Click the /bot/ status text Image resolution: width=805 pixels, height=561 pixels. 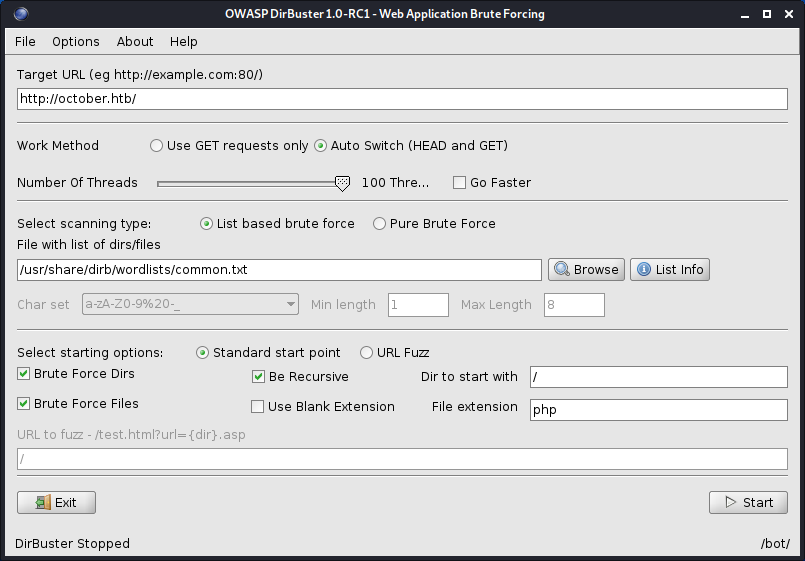point(775,544)
